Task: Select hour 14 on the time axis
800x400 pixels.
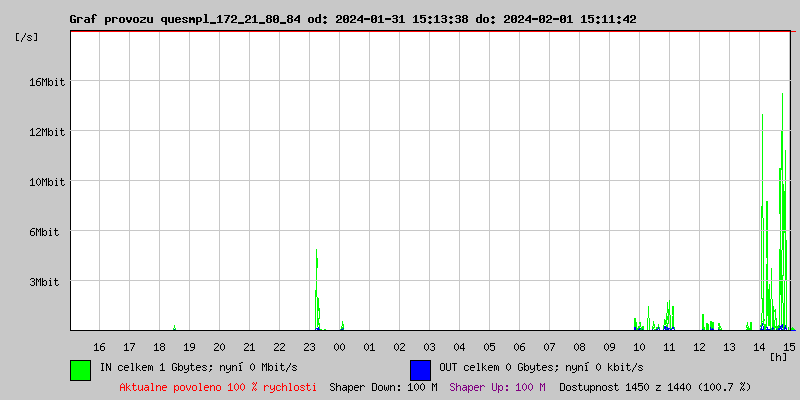Action: pyautogui.click(x=760, y=346)
